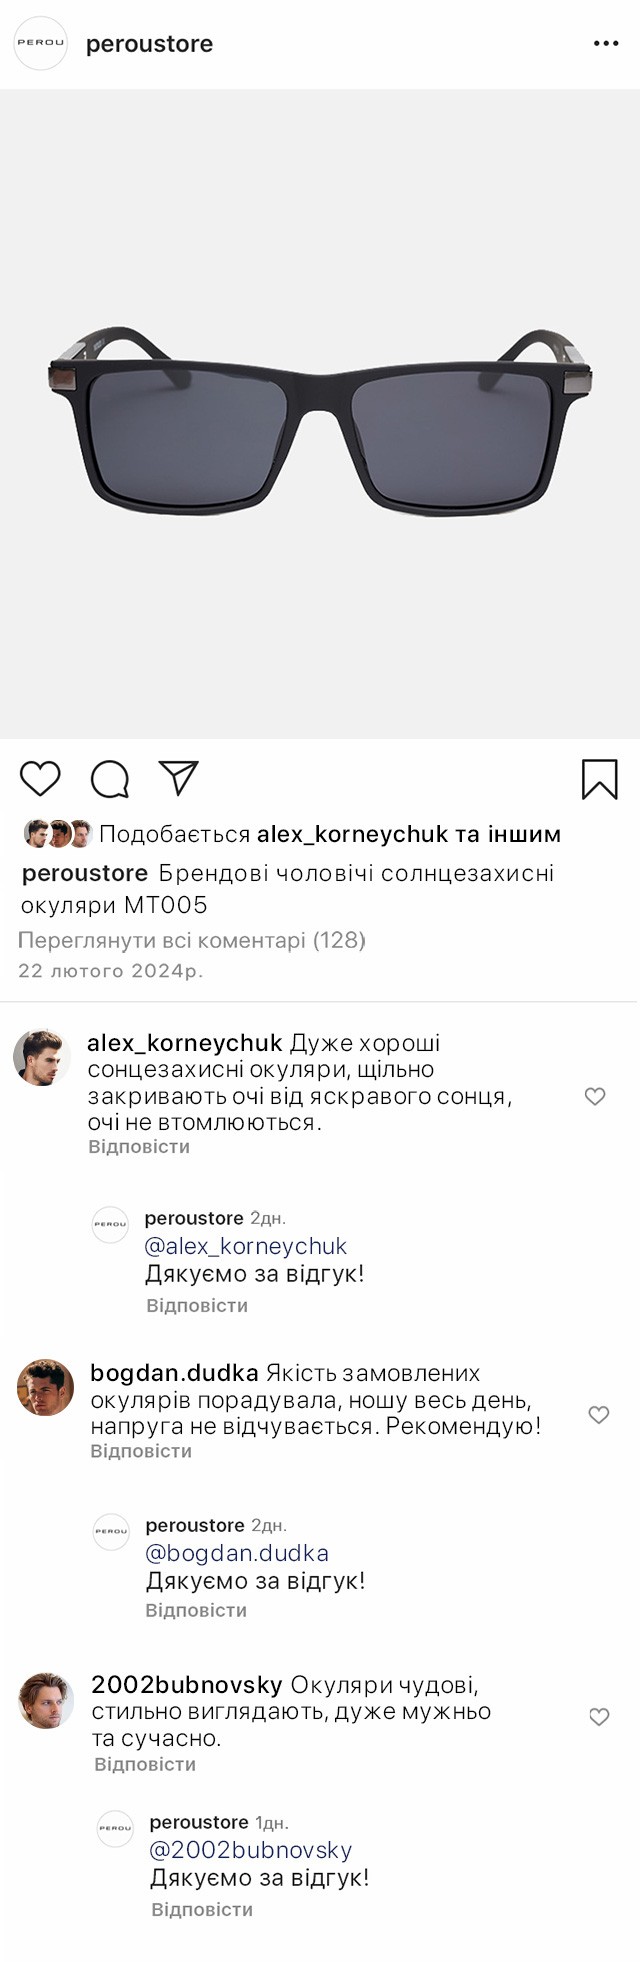Open three-dot more options menu
640x1962 pixels.
[606, 44]
